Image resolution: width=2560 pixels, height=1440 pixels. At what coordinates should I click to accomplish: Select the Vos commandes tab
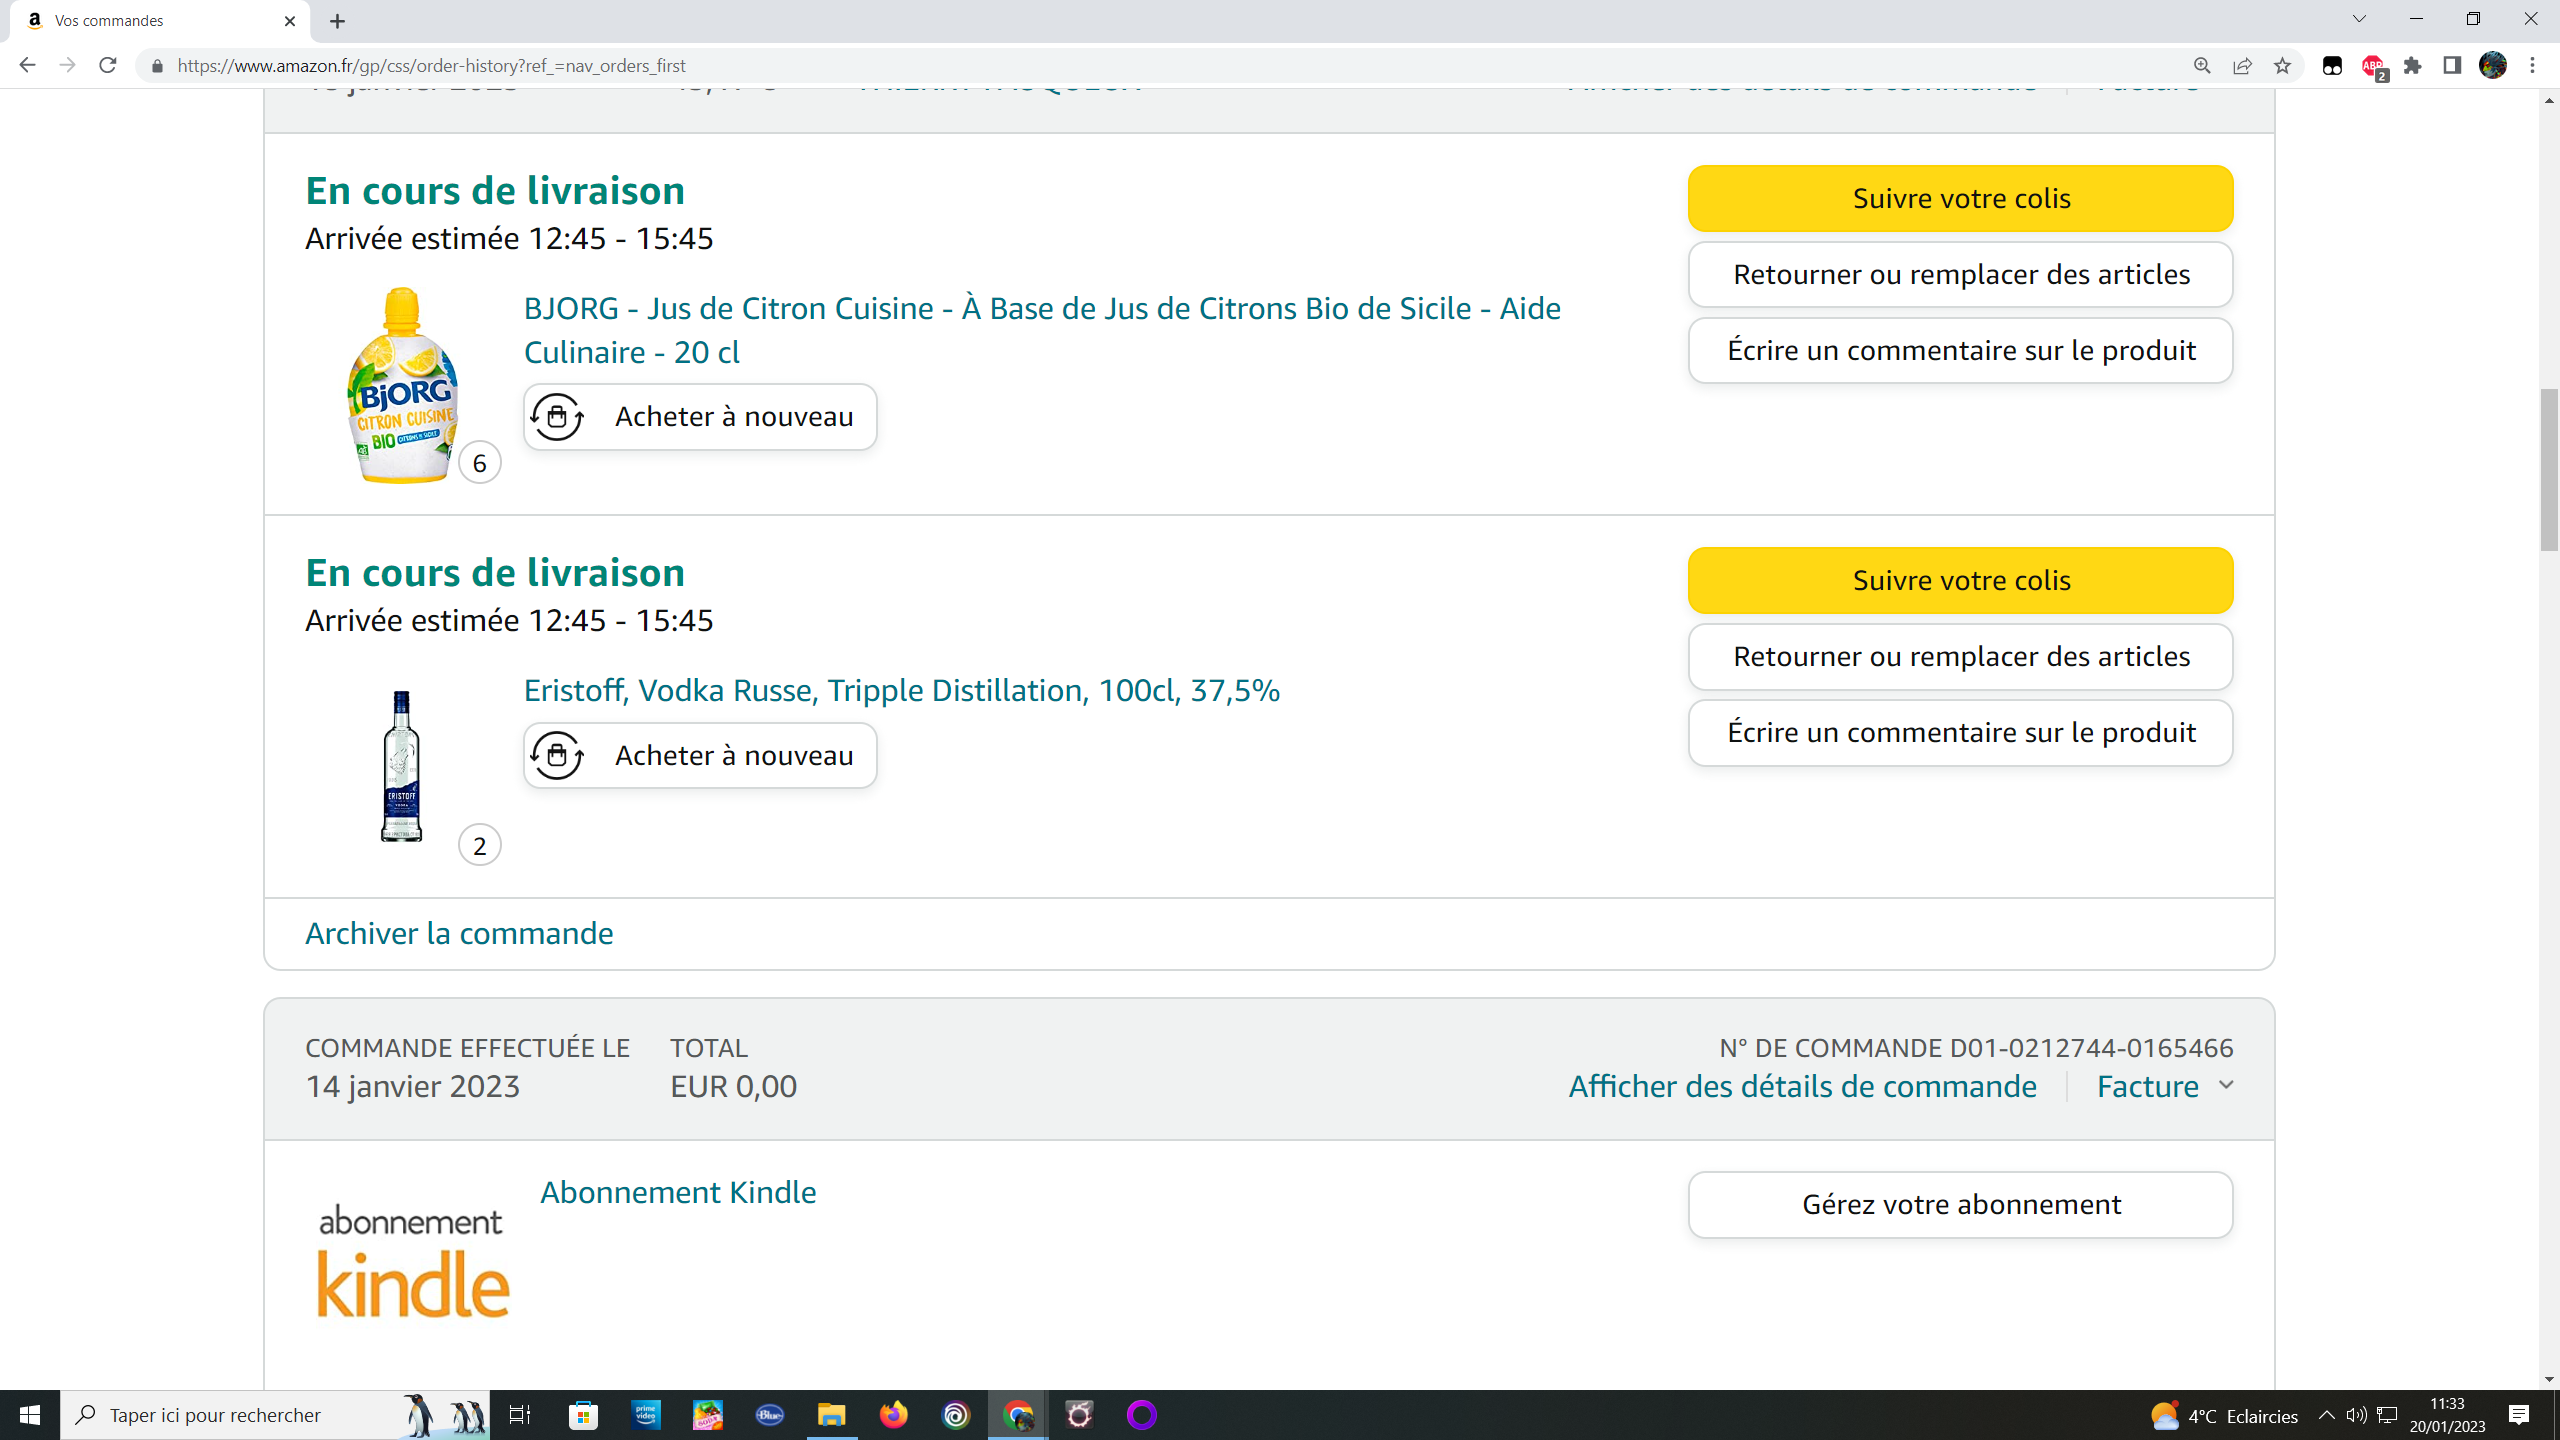click(150, 21)
